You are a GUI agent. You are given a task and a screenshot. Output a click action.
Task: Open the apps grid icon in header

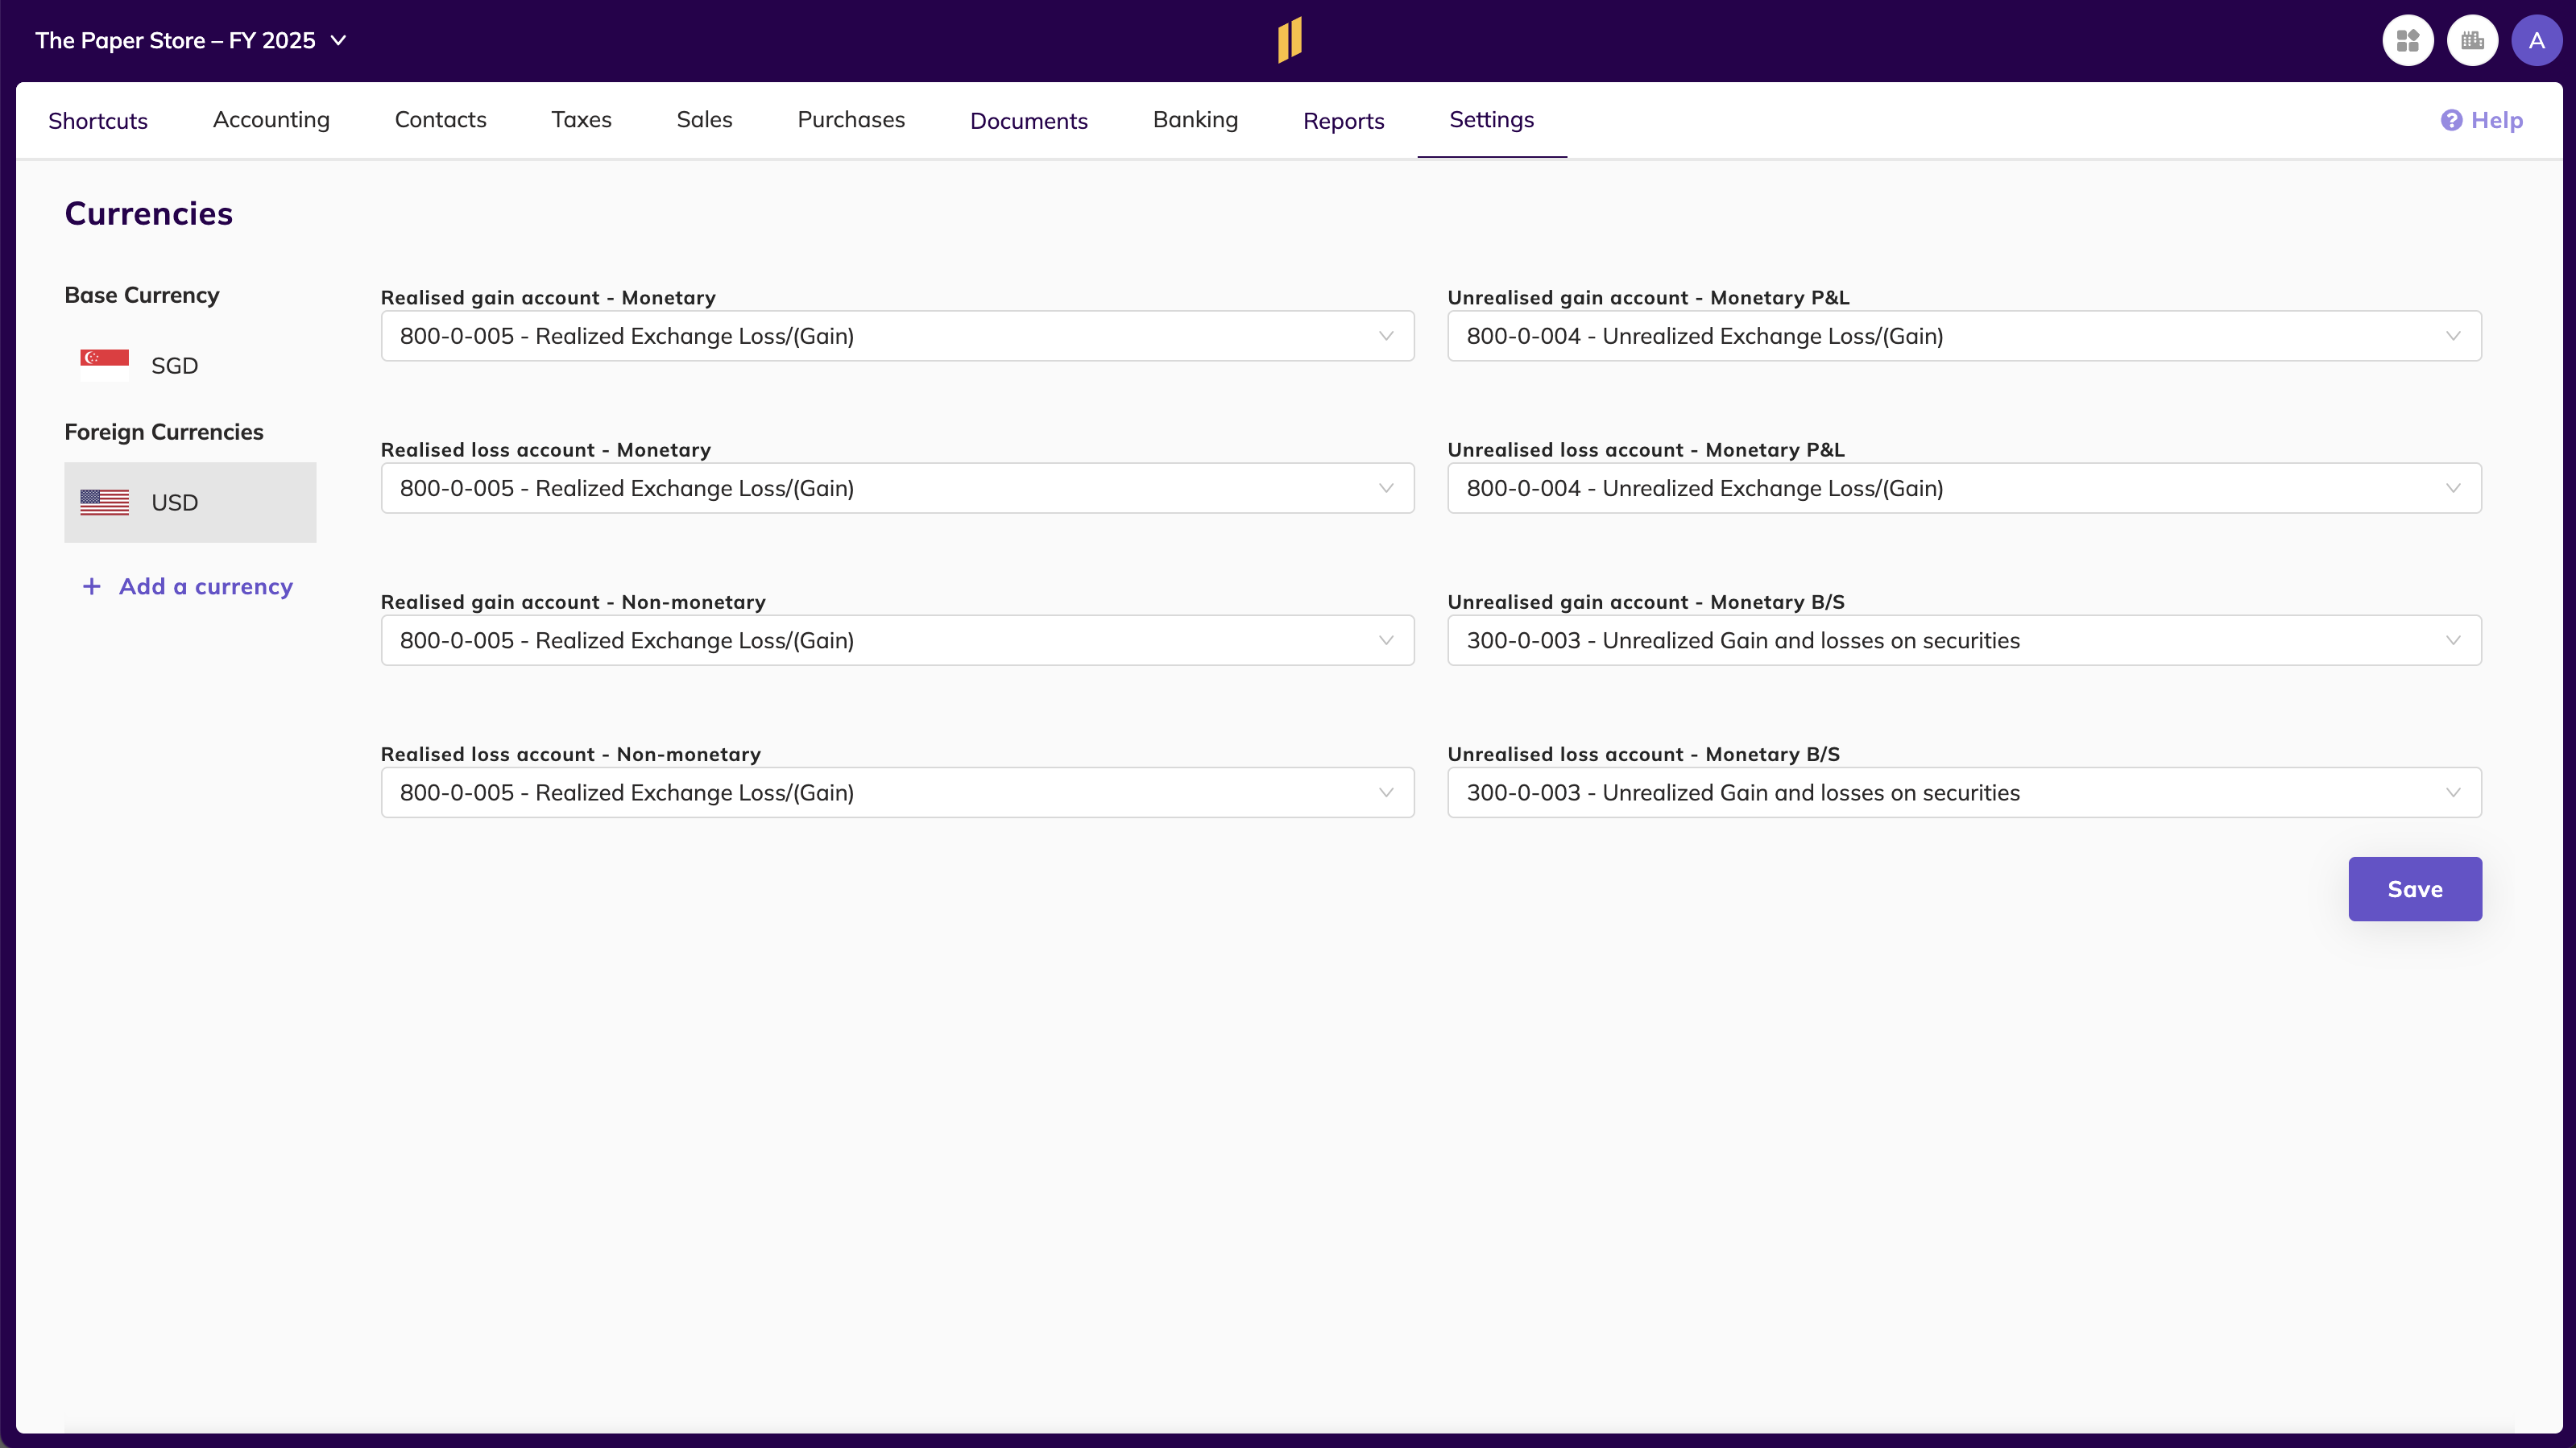2408,41
